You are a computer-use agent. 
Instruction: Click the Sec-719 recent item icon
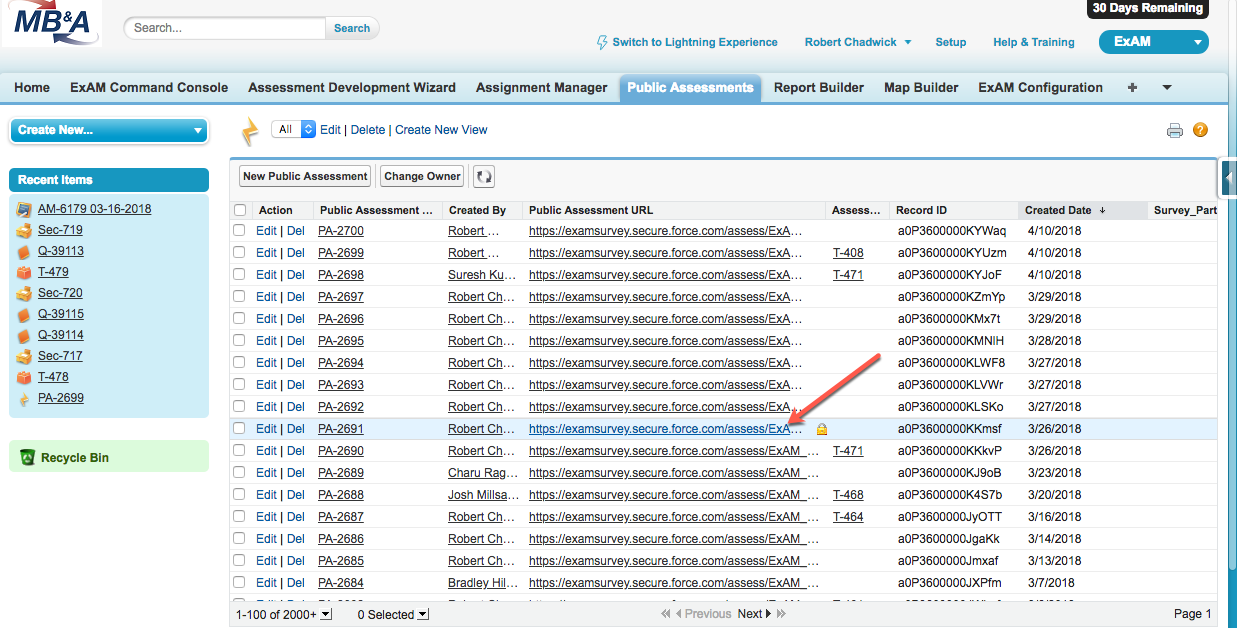[x=24, y=231]
